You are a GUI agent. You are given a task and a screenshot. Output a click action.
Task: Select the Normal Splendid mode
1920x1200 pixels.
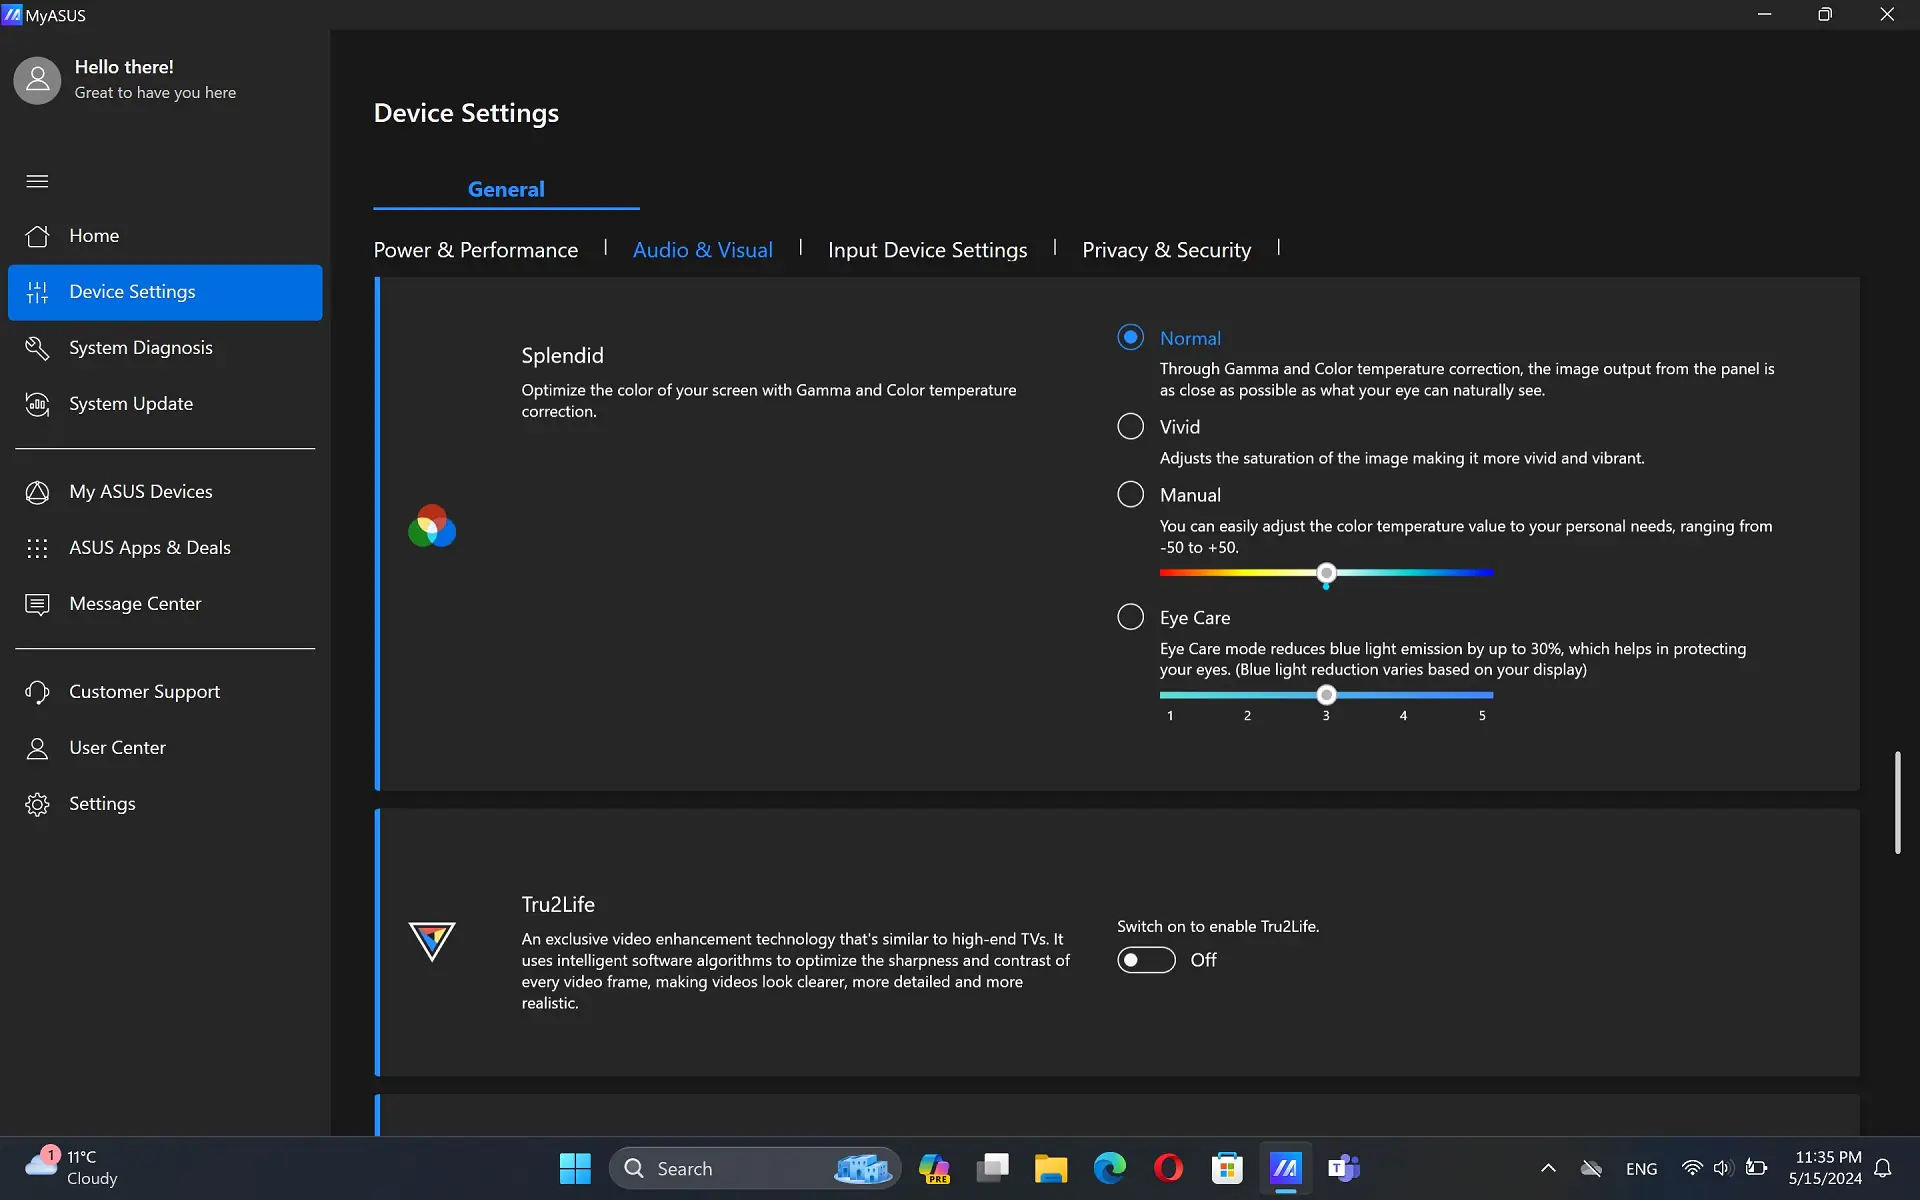tap(1130, 338)
